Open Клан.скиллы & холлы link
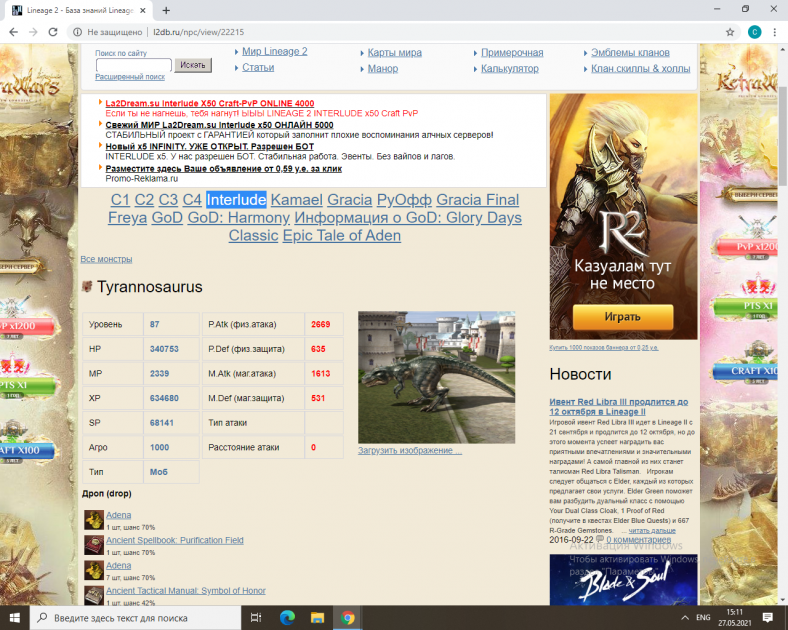Viewport: 788px width, 630px height. click(x=640, y=69)
